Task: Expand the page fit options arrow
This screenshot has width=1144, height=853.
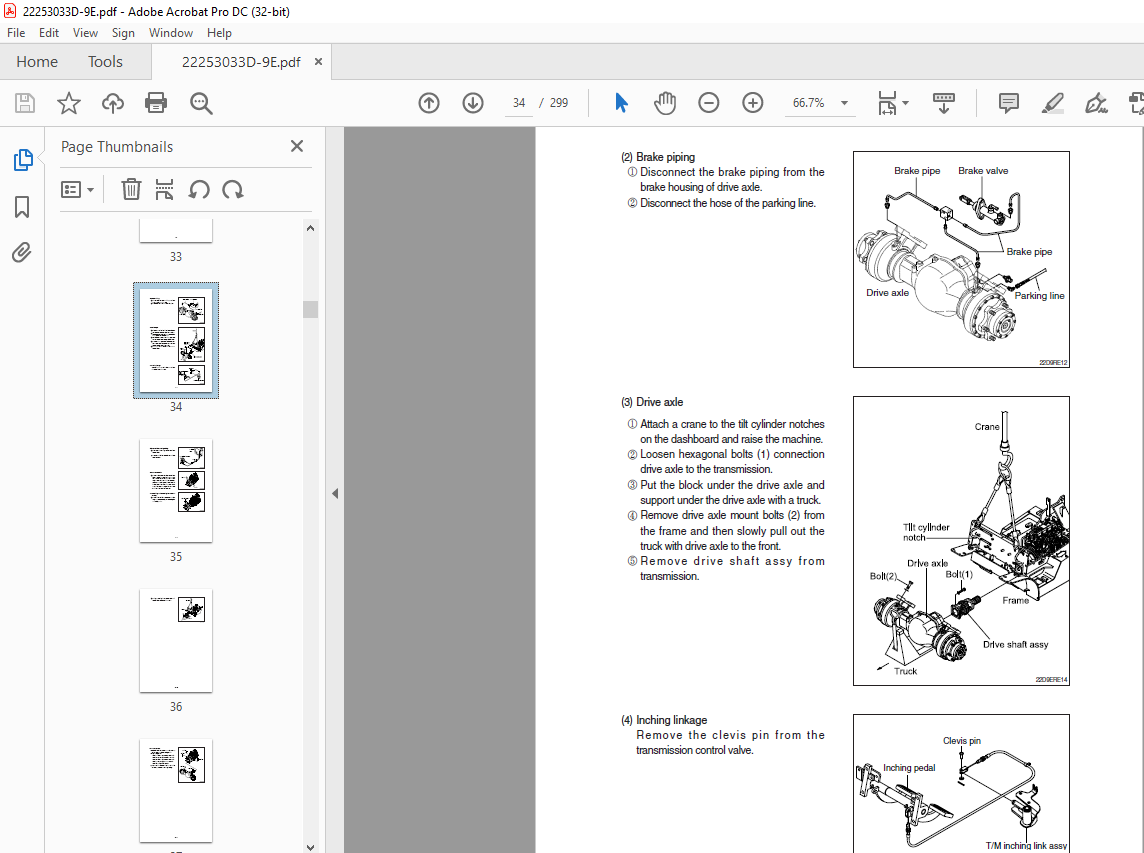Action: point(905,103)
